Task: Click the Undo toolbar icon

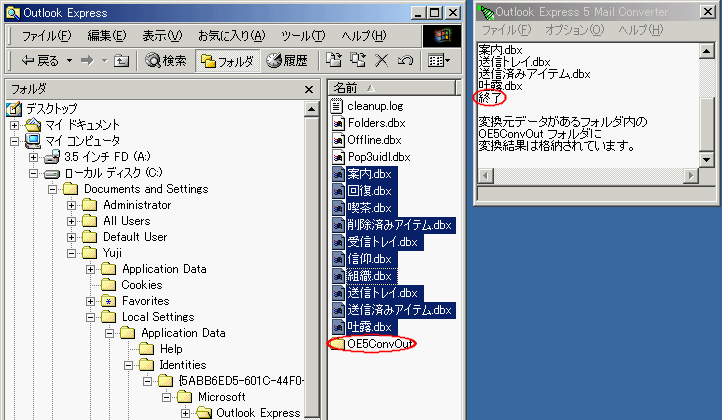Action: point(404,61)
